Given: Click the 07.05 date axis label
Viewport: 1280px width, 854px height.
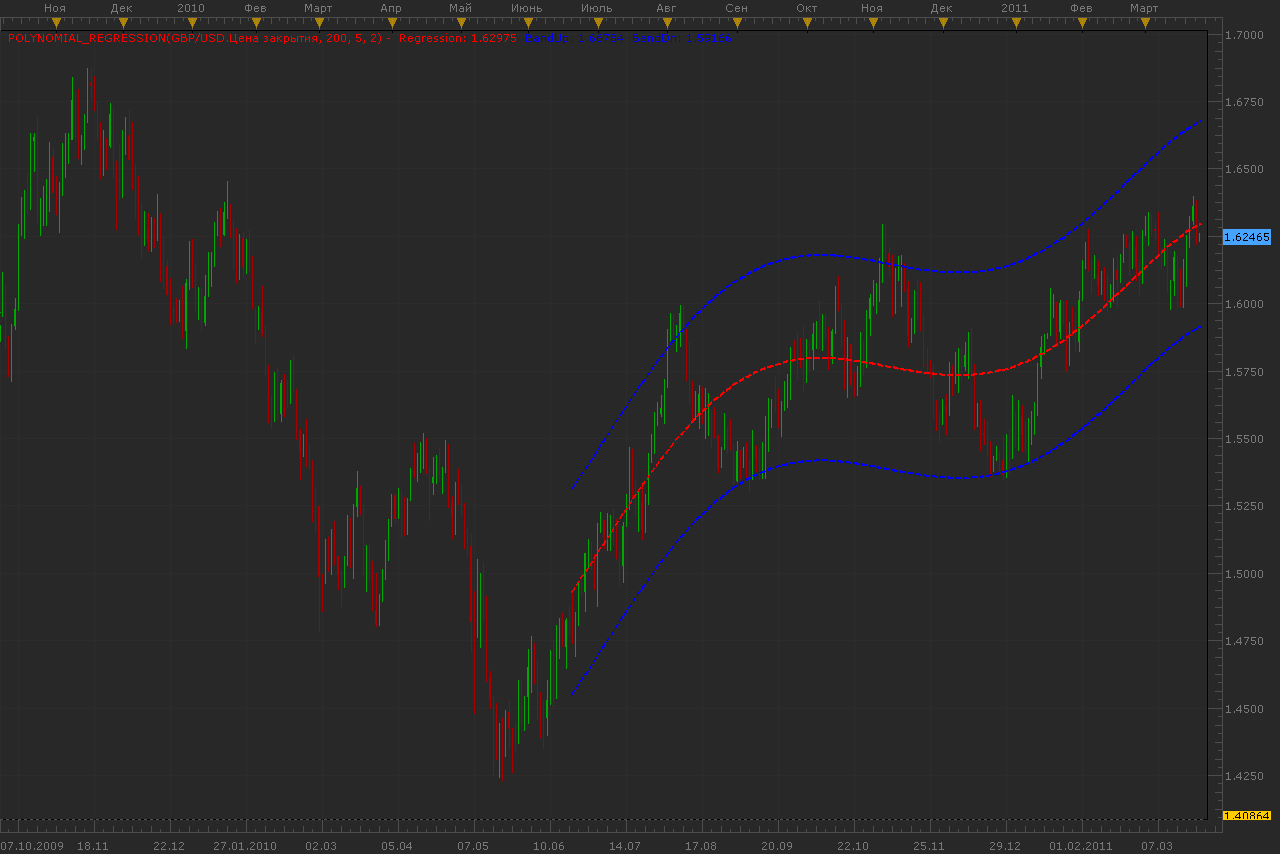Looking at the screenshot, I should 473,846.
